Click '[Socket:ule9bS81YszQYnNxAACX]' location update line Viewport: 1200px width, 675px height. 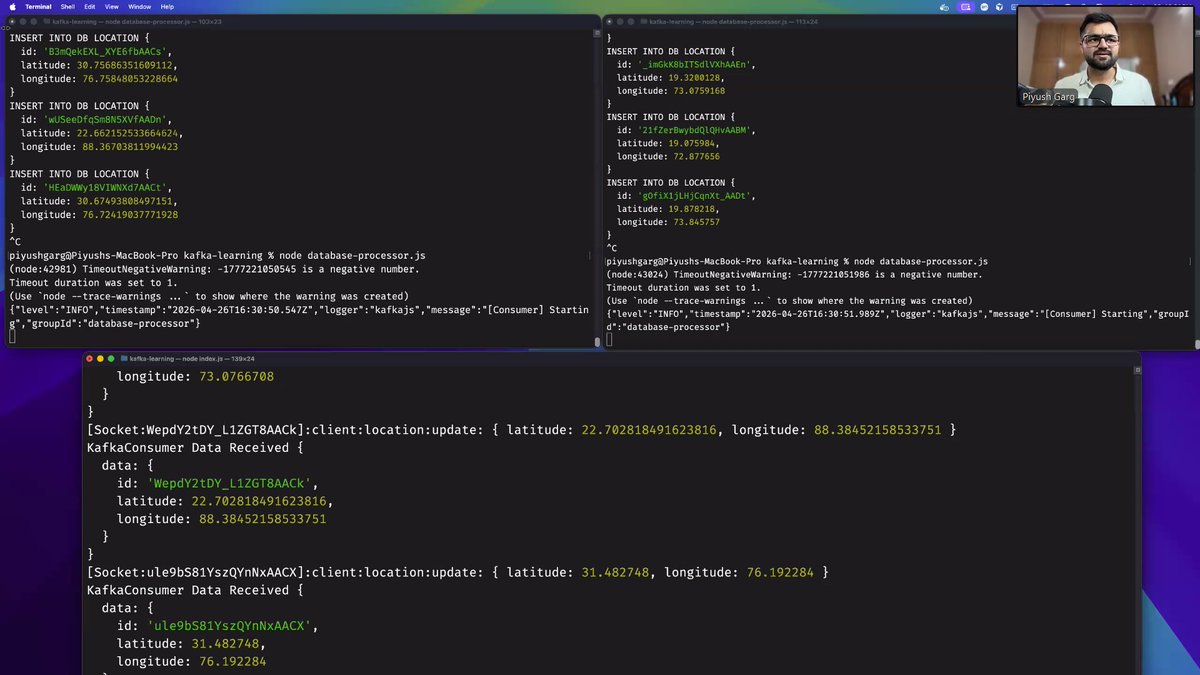[457, 572]
